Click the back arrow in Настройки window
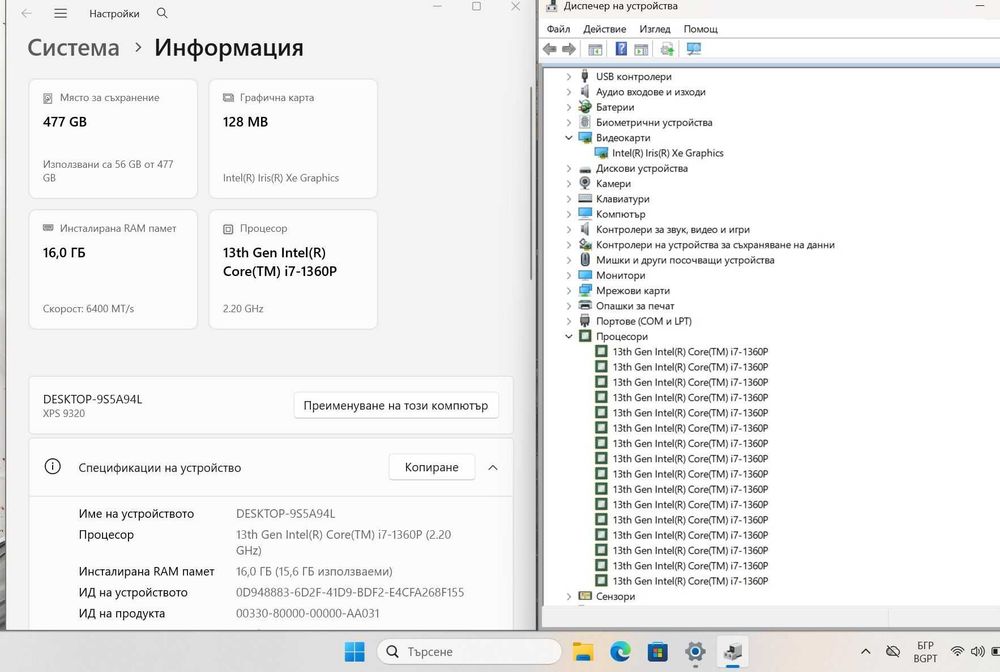The height and width of the screenshot is (672, 1000). pos(26,13)
